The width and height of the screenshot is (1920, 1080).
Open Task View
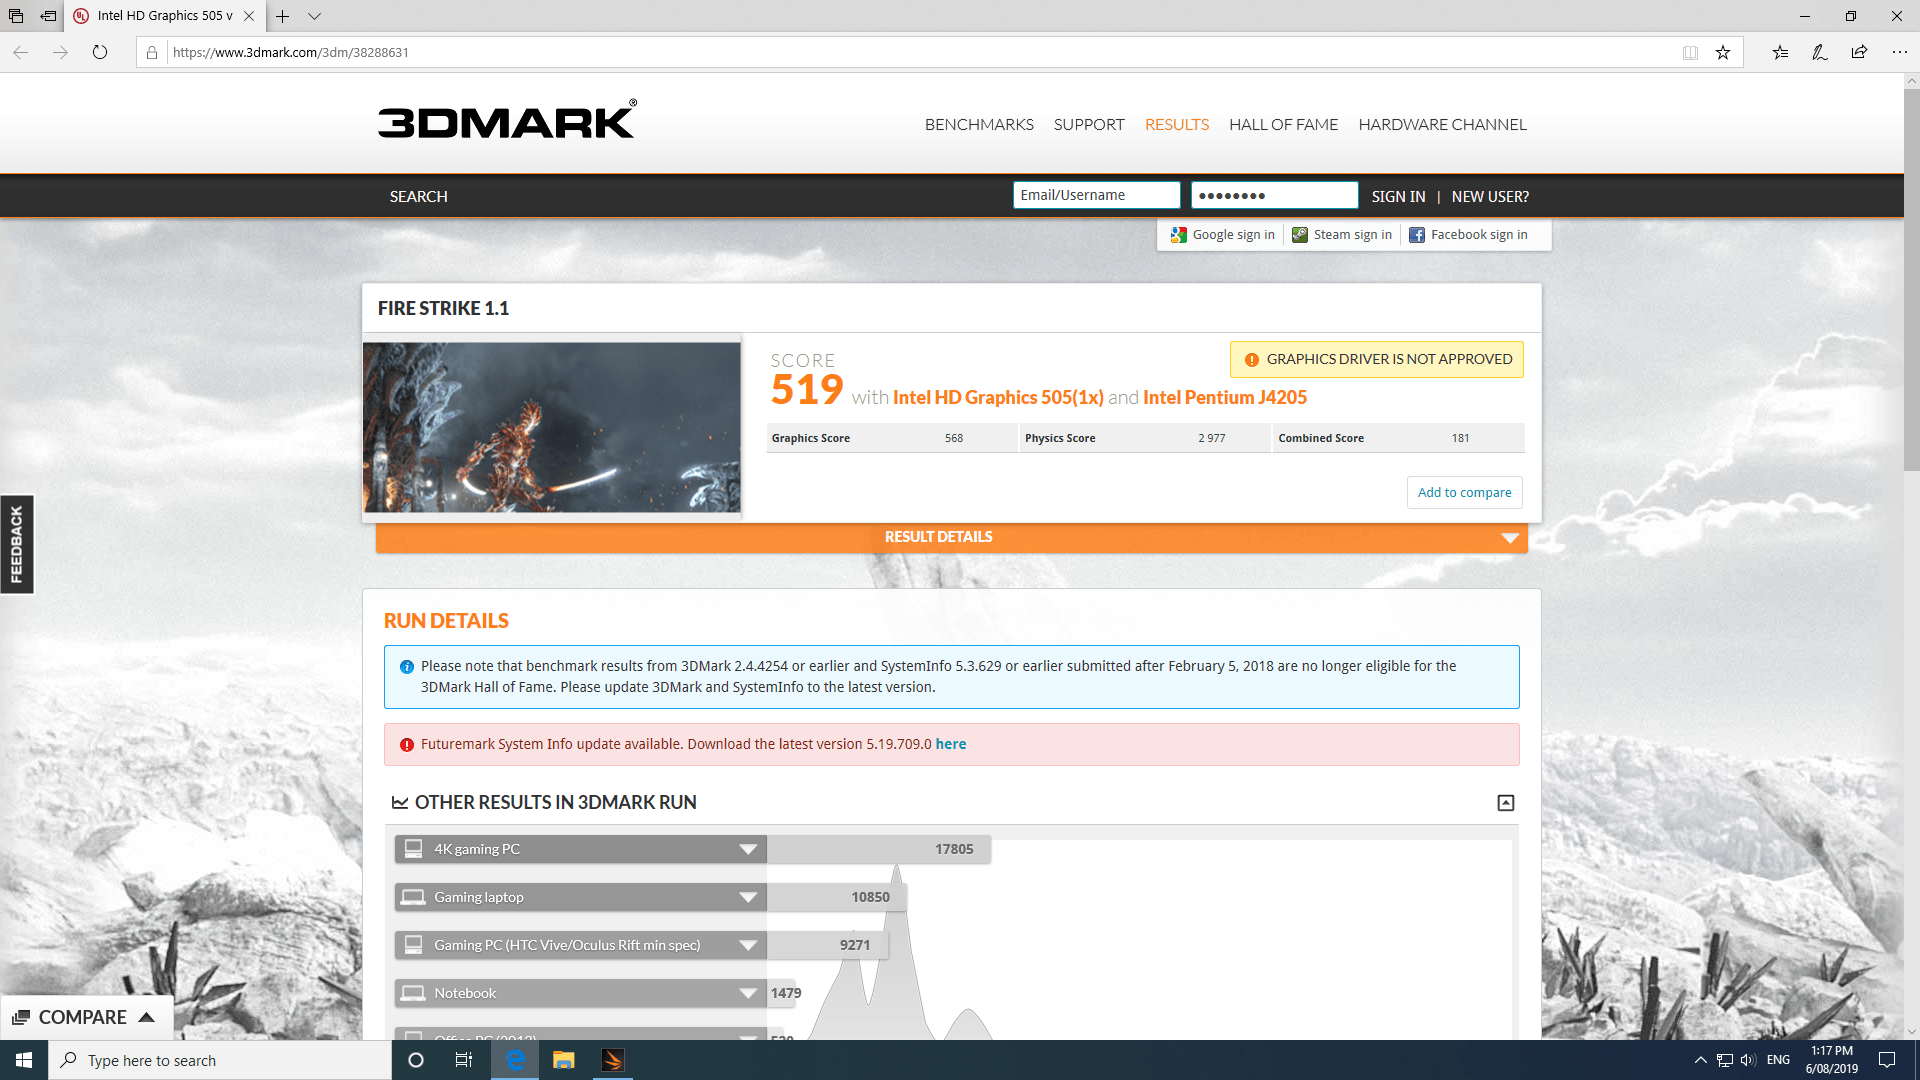click(464, 1060)
